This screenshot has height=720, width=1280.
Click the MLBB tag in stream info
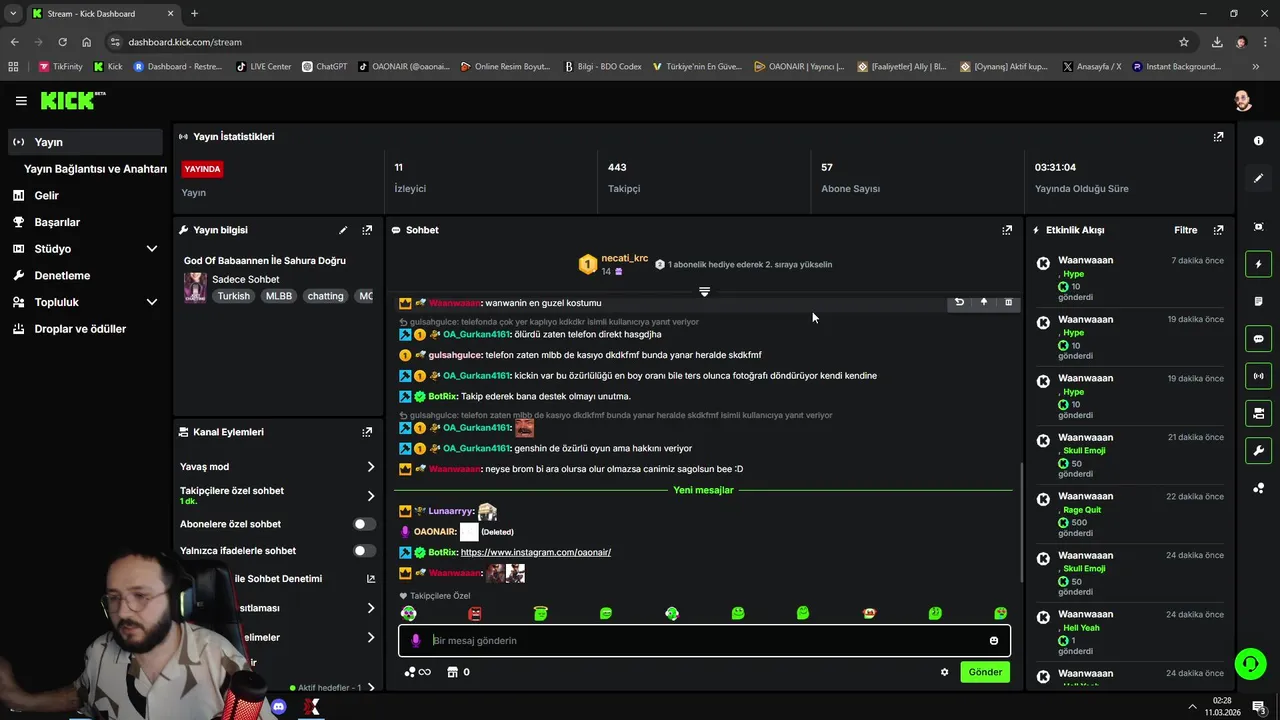pyautogui.click(x=279, y=296)
